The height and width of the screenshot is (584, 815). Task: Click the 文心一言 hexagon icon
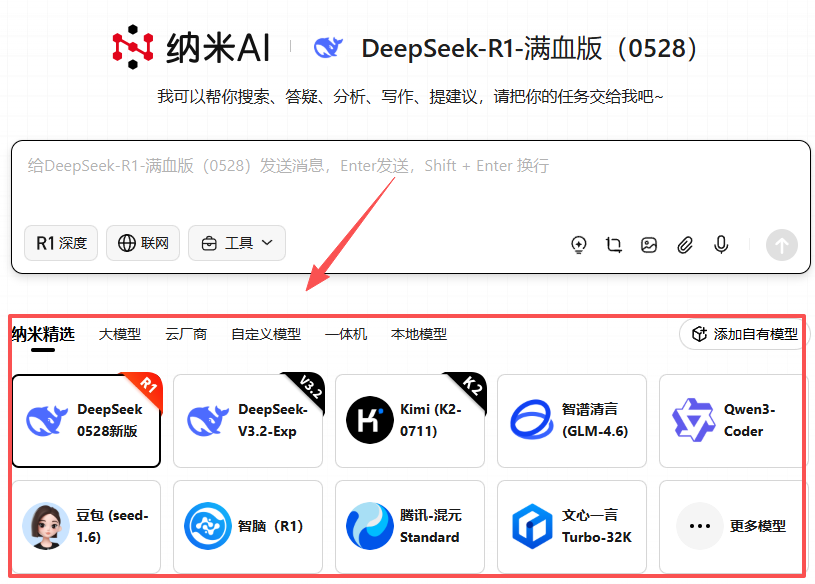(532, 526)
